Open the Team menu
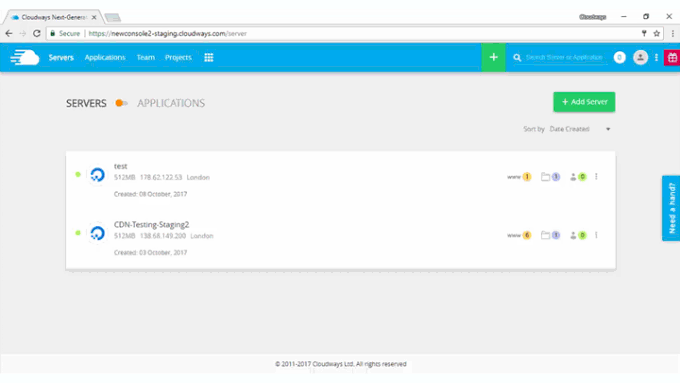 (146, 57)
